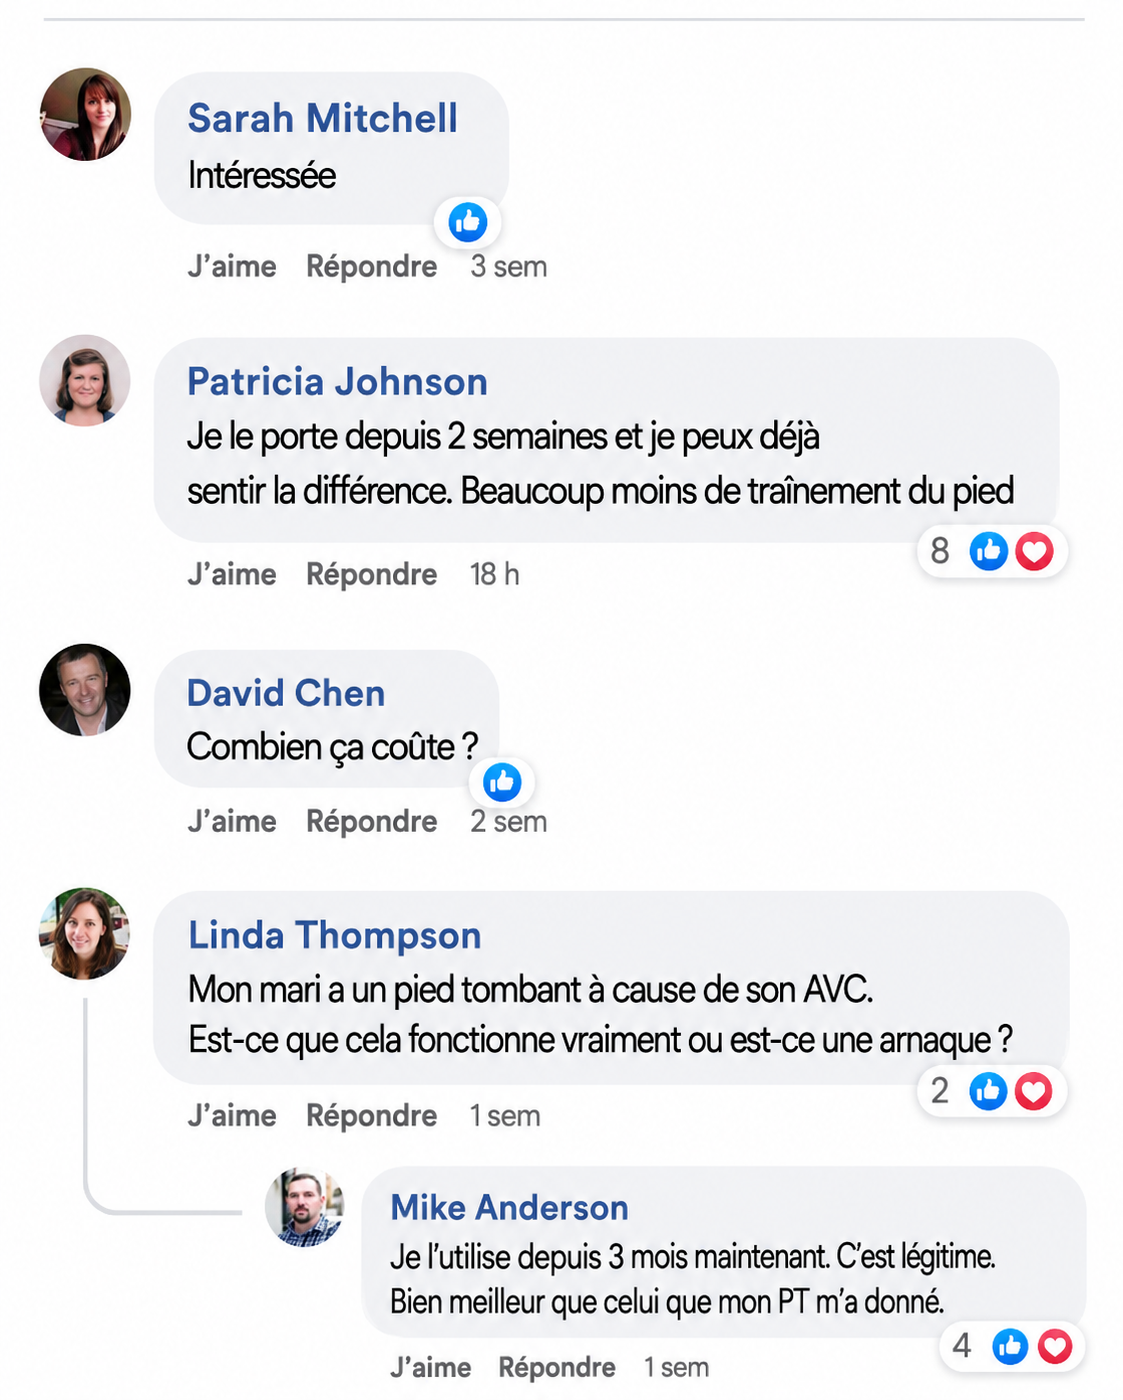Open Patricia Johnson's avatar photo
1123x1400 pixels.
click(x=85, y=380)
